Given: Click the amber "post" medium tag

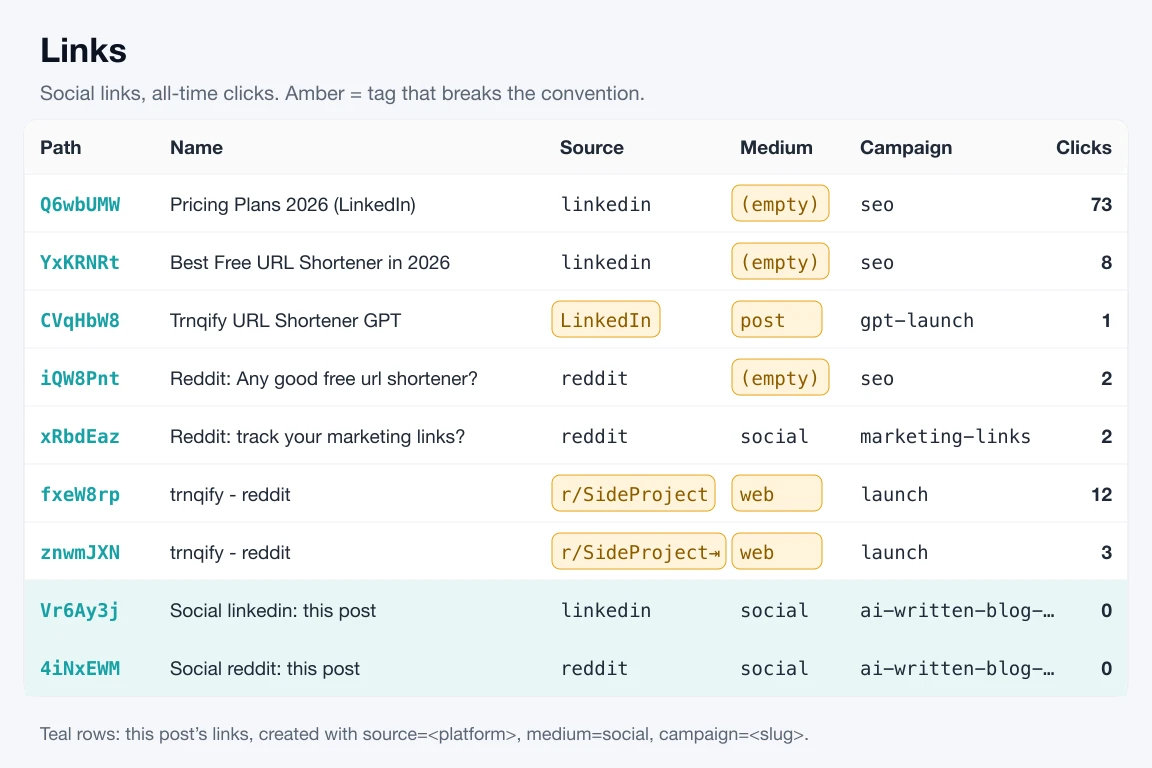Looking at the screenshot, I should point(777,320).
